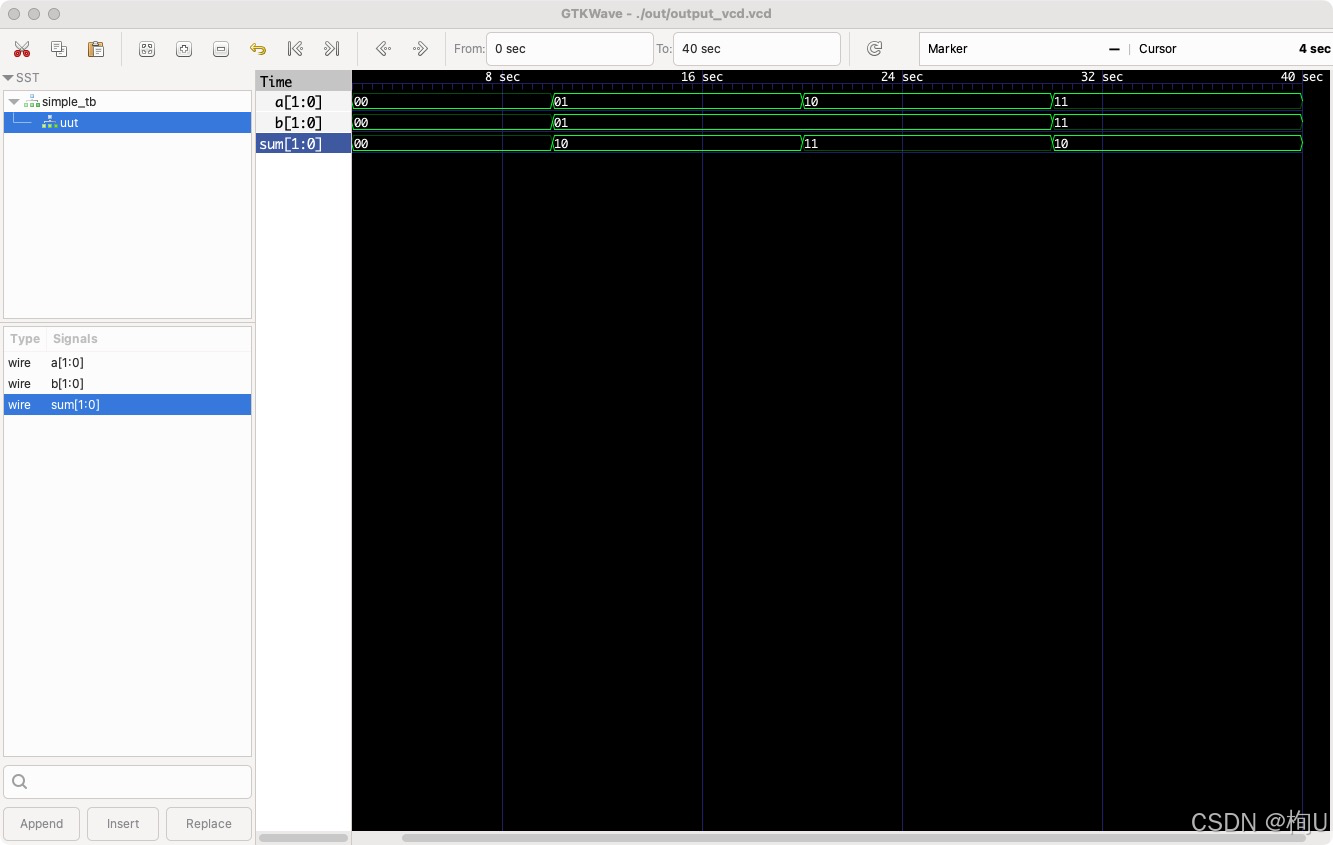Jump to the end of the waveform

pos(331,48)
